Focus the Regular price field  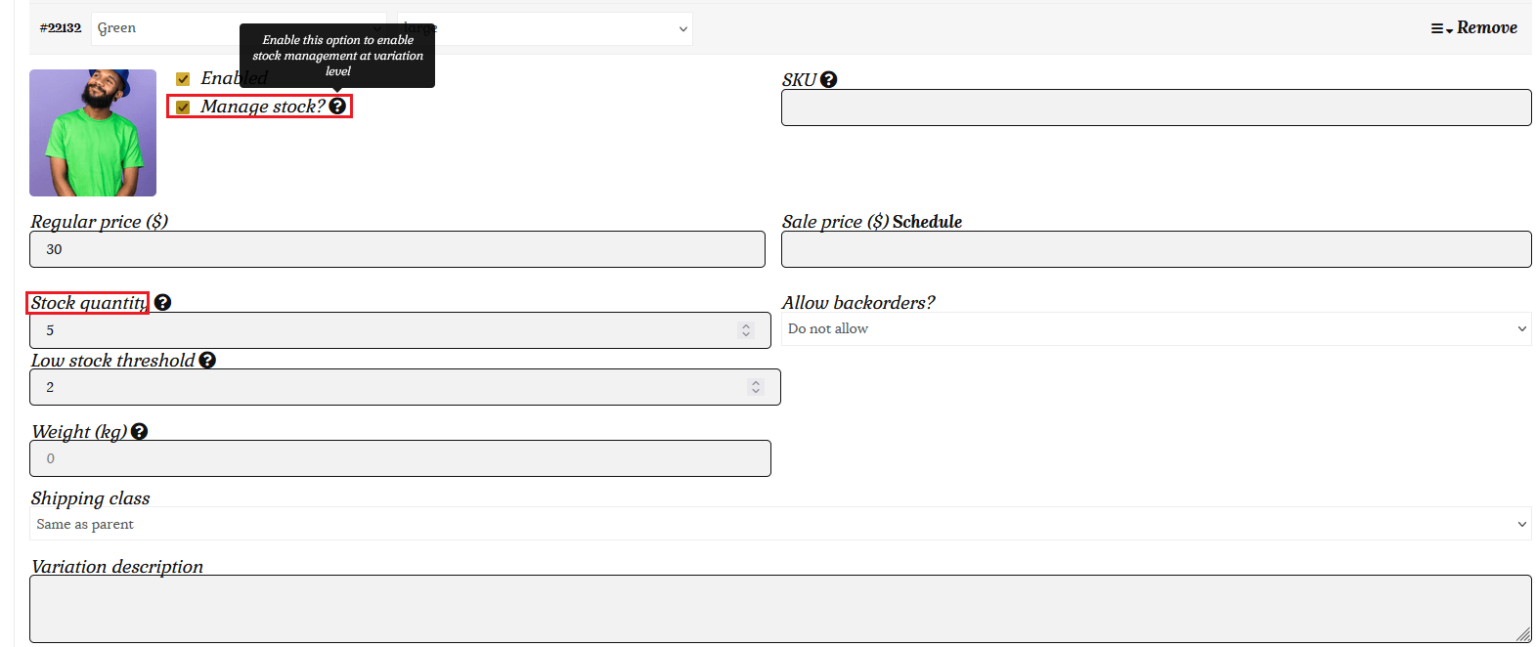tap(397, 250)
